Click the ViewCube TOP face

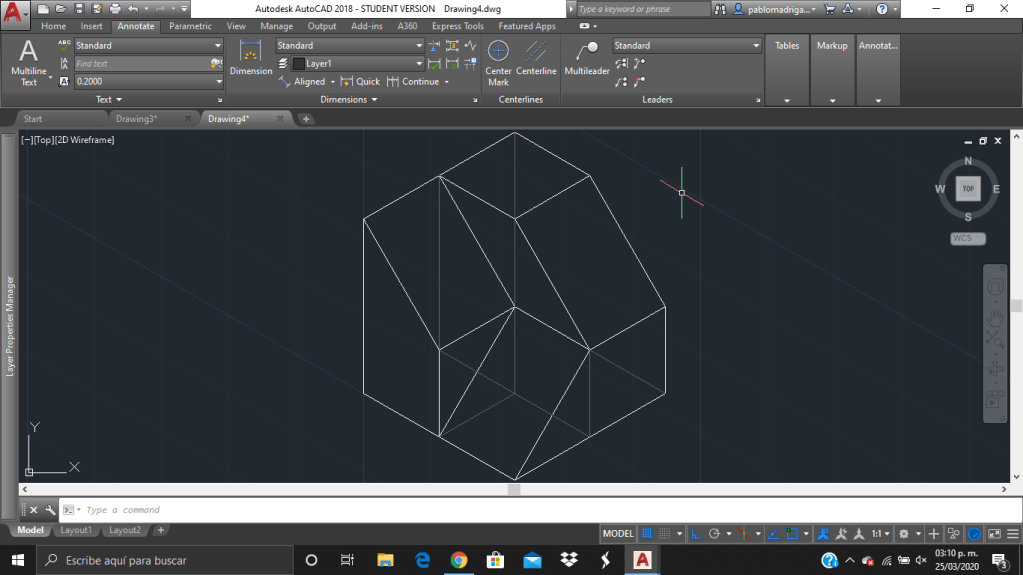coord(967,189)
